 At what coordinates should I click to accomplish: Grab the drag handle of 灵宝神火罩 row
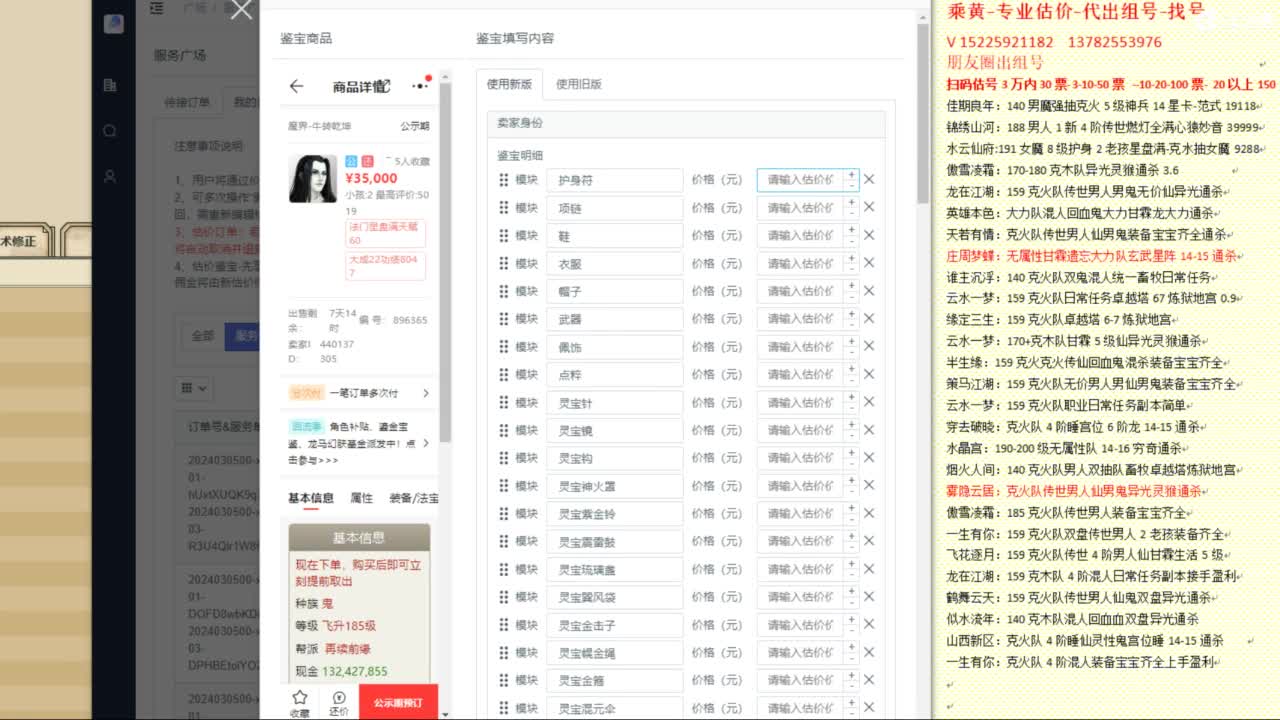tap(504, 486)
